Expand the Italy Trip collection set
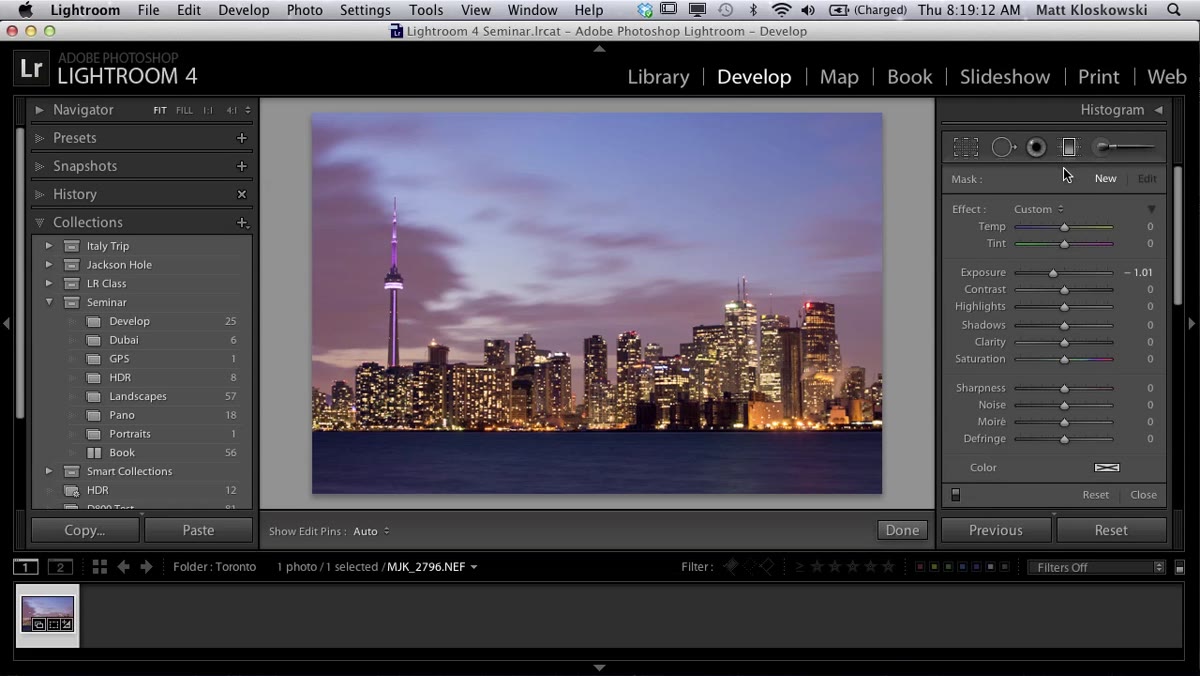Screen dimensions: 1200x676 pos(48,246)
